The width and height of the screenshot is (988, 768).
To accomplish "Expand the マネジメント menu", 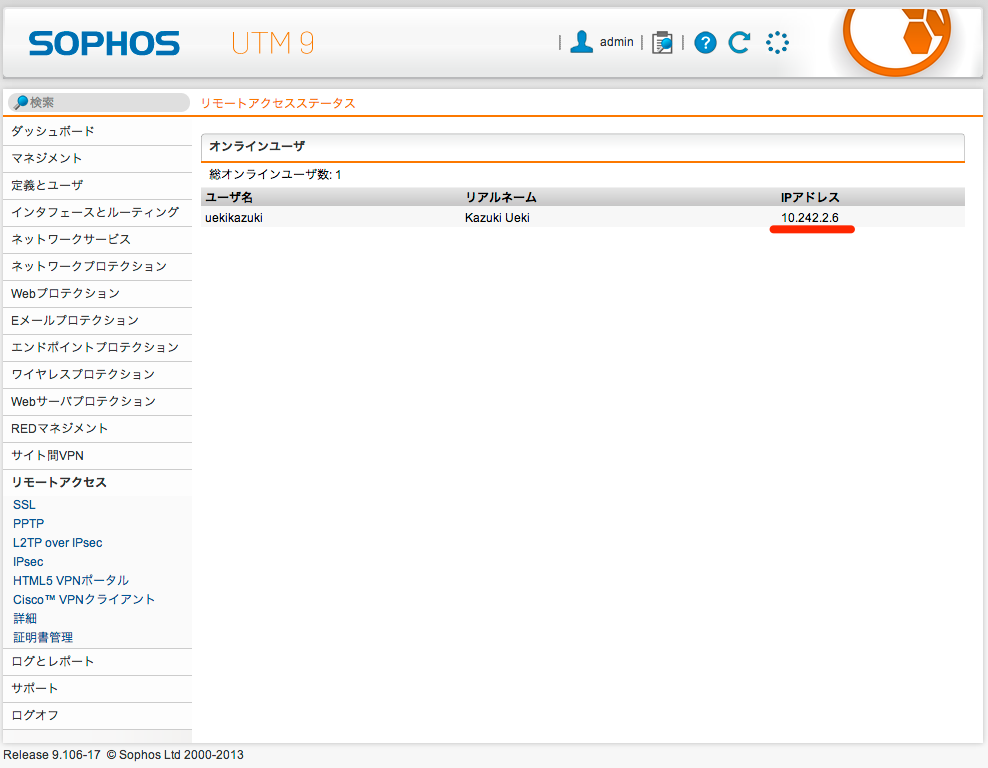I will [x=98, y=159].
